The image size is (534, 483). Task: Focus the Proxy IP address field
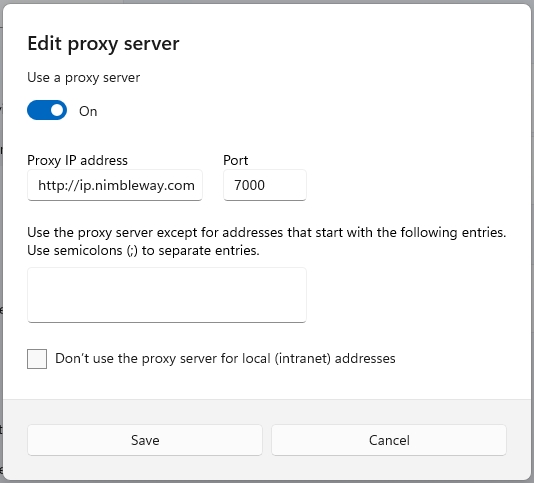115,185
